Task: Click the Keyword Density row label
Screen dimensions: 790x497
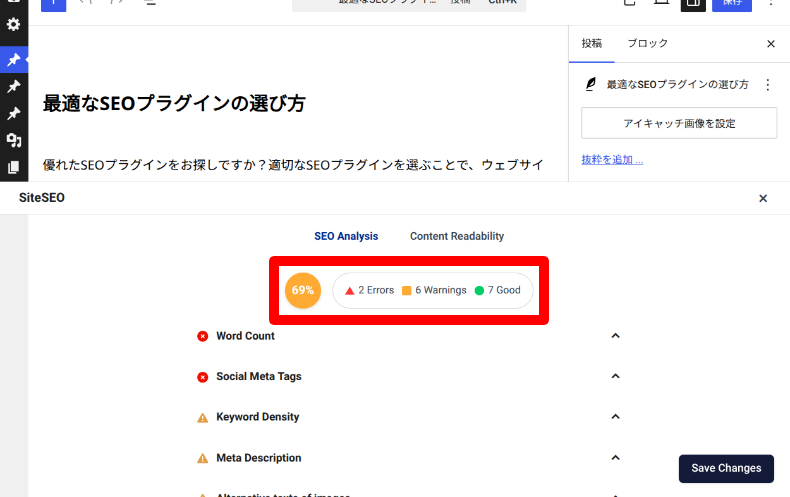Action: pyautogui.click(x=257, y=417)
